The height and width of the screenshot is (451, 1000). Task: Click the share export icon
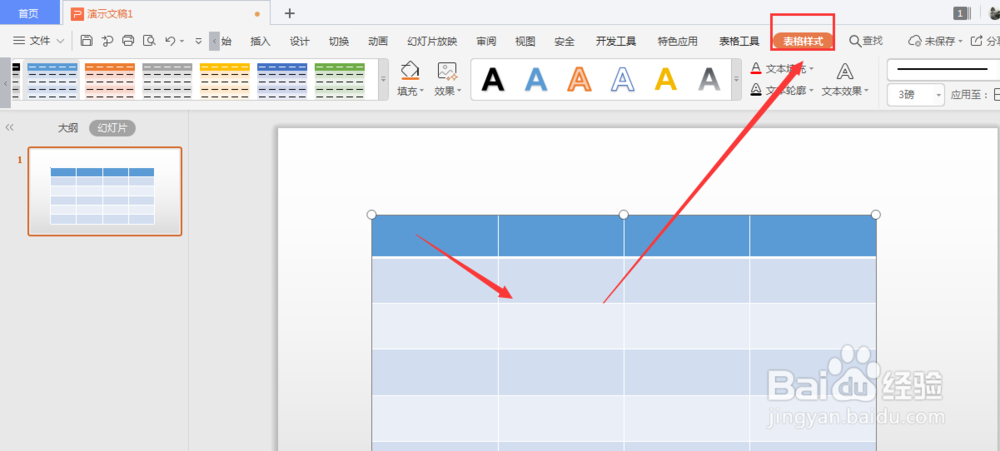pyautogui.click(x=976, y=41)
